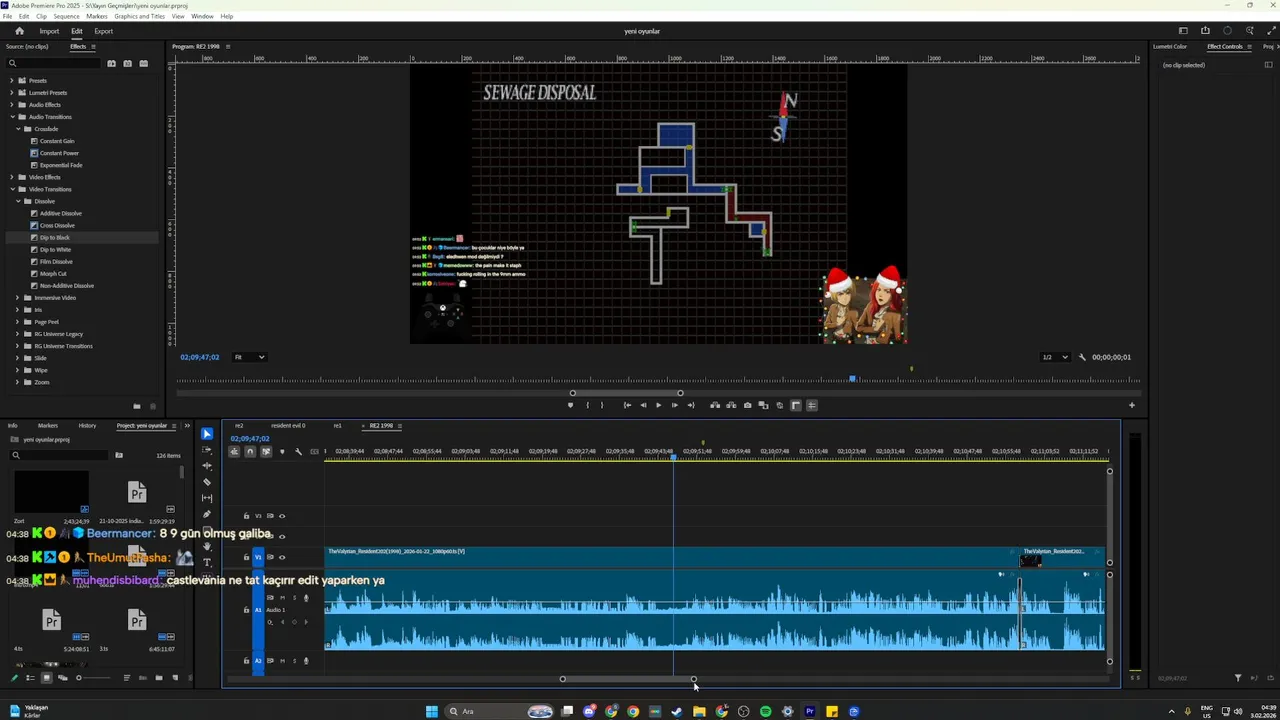This screenshot has height=720, width=1280.
Task: Mute track A1
Action: (282, 598)
